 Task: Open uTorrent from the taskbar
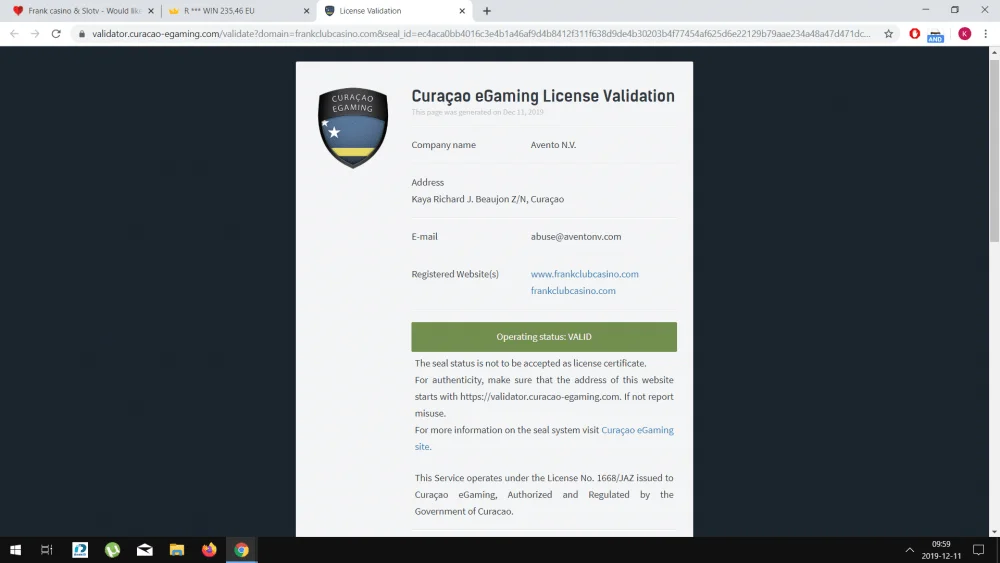(112, 550)
